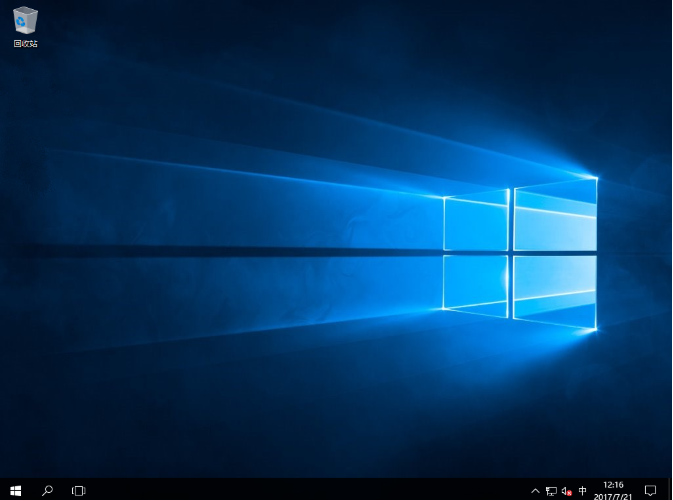This screenshot has height=500, width=673.
Task: Click the lower-right pane of the wallpaper logo
Action: click(x=555, y=290)
